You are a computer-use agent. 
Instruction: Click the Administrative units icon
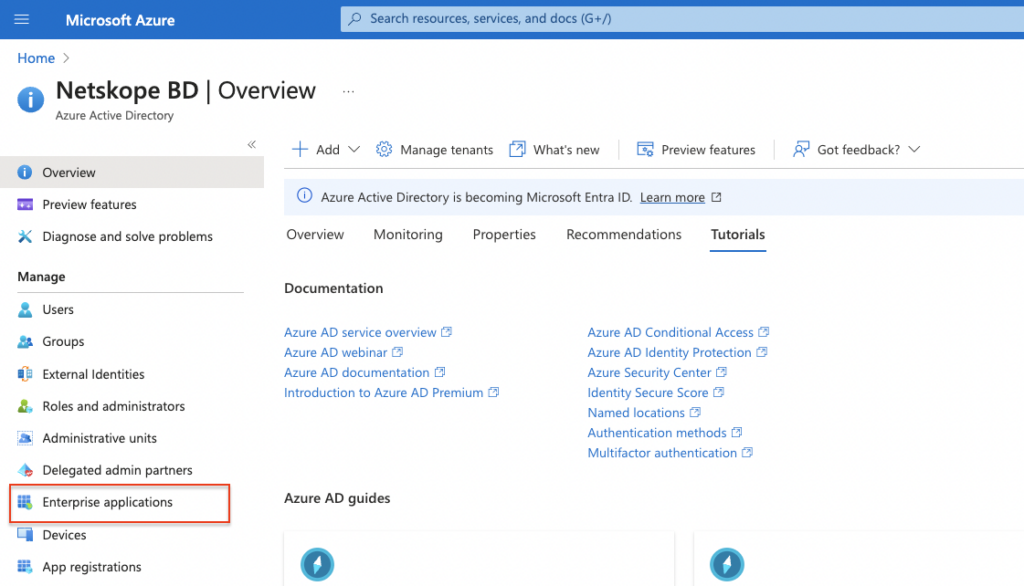(25, 438)
